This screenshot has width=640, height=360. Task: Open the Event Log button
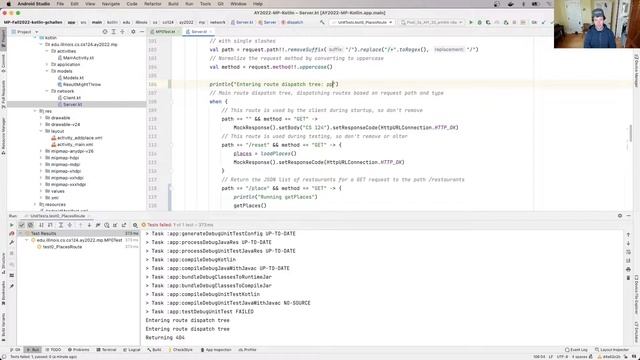tap(576, 350)
